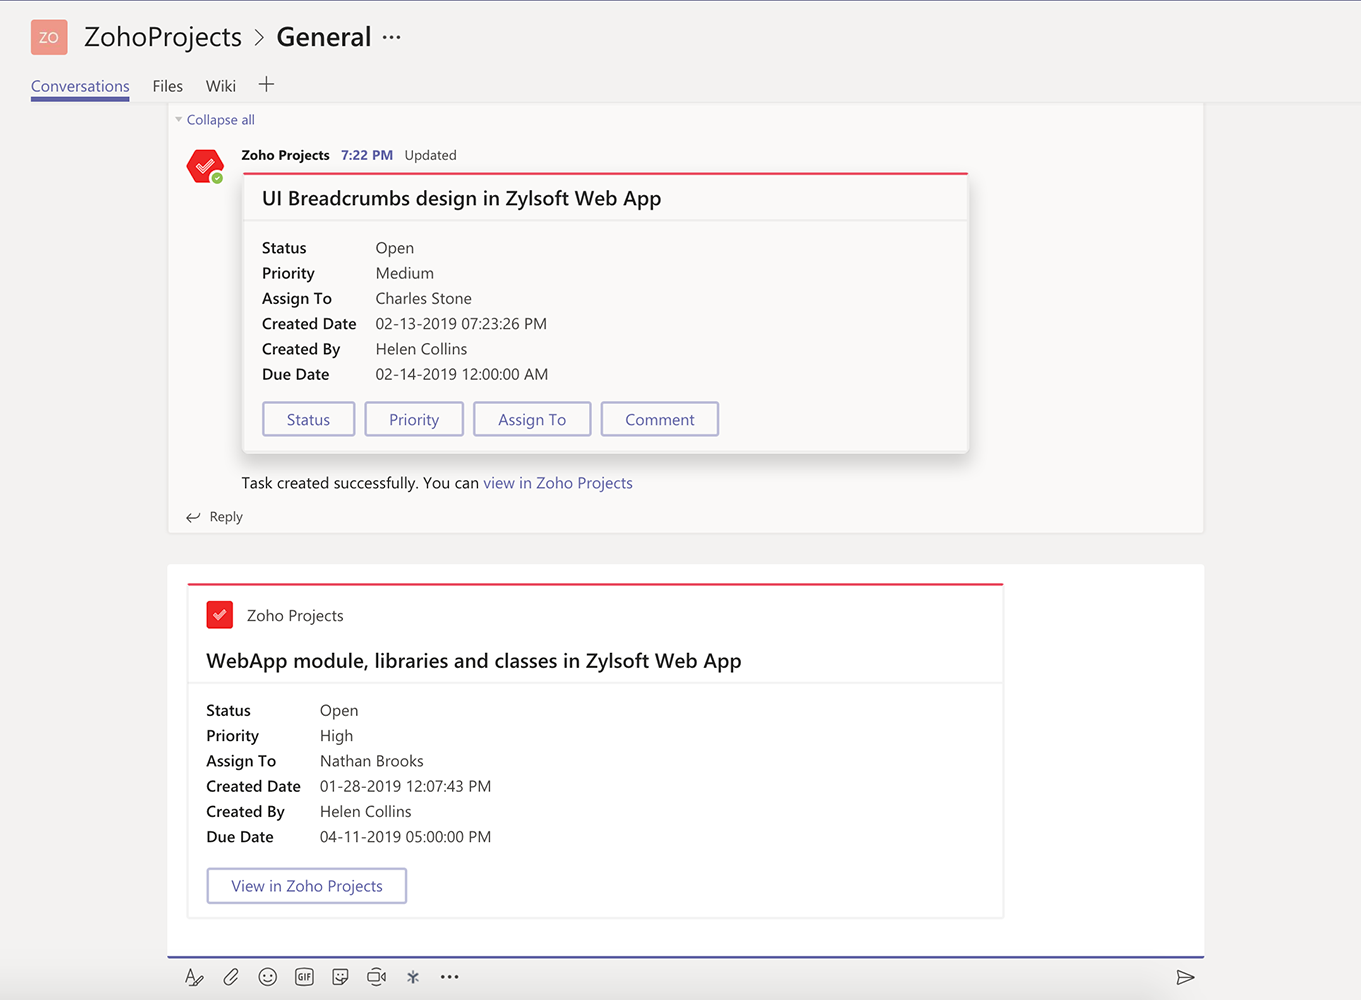Click the 'UI Breadcrumbs design in Zylsoft Web App' title
Viewport: 1361px width, 1000px height.
461,198
